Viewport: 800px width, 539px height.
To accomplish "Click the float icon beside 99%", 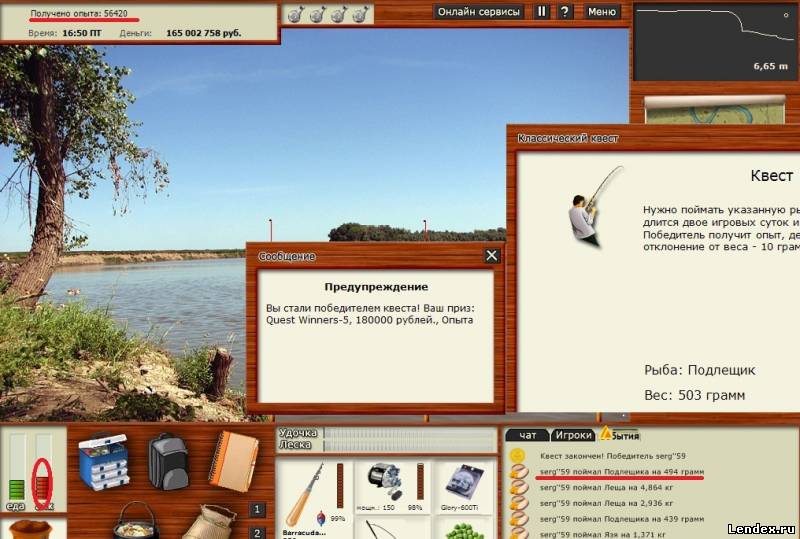I will click(321, 518).
